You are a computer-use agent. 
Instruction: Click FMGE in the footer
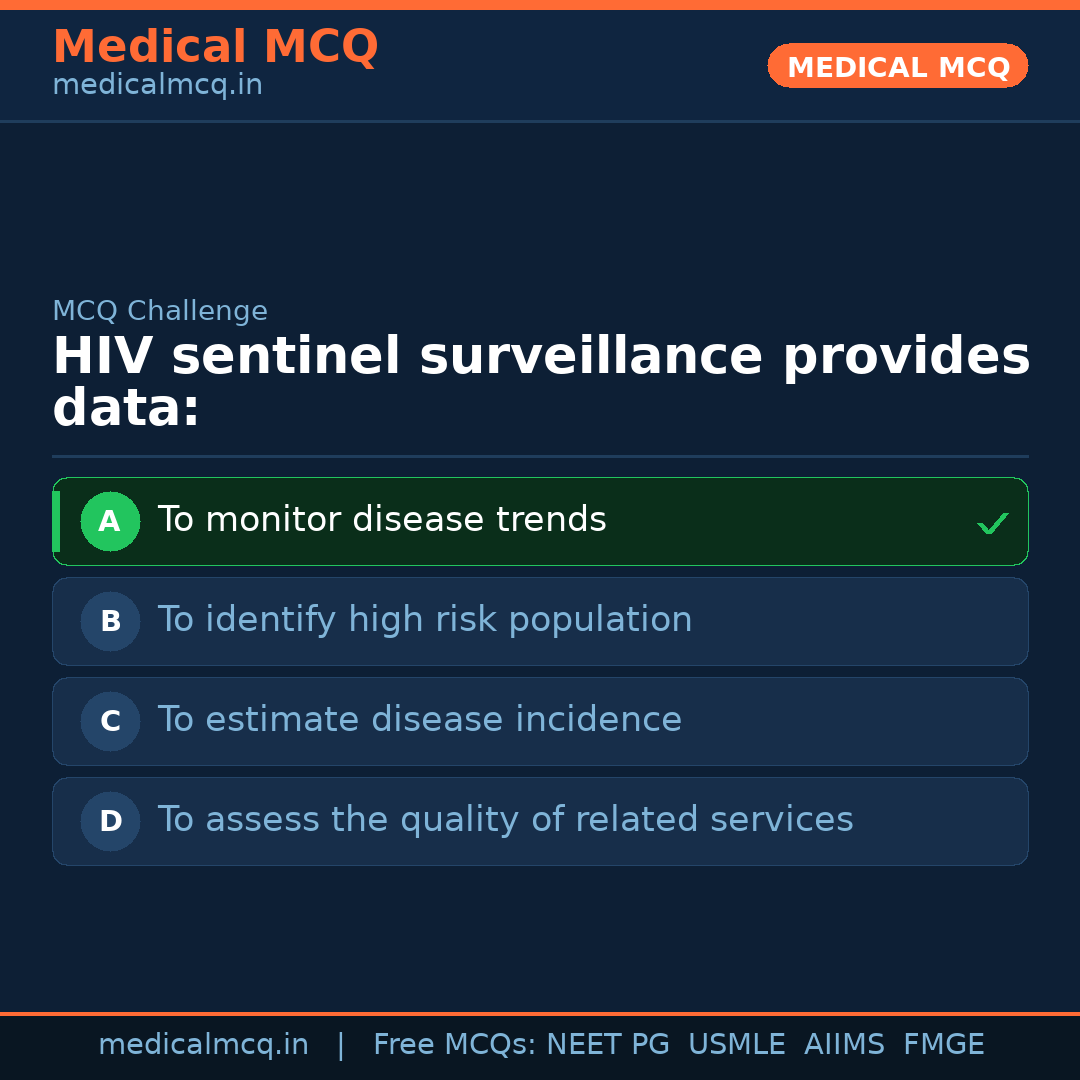(944, 1045)
